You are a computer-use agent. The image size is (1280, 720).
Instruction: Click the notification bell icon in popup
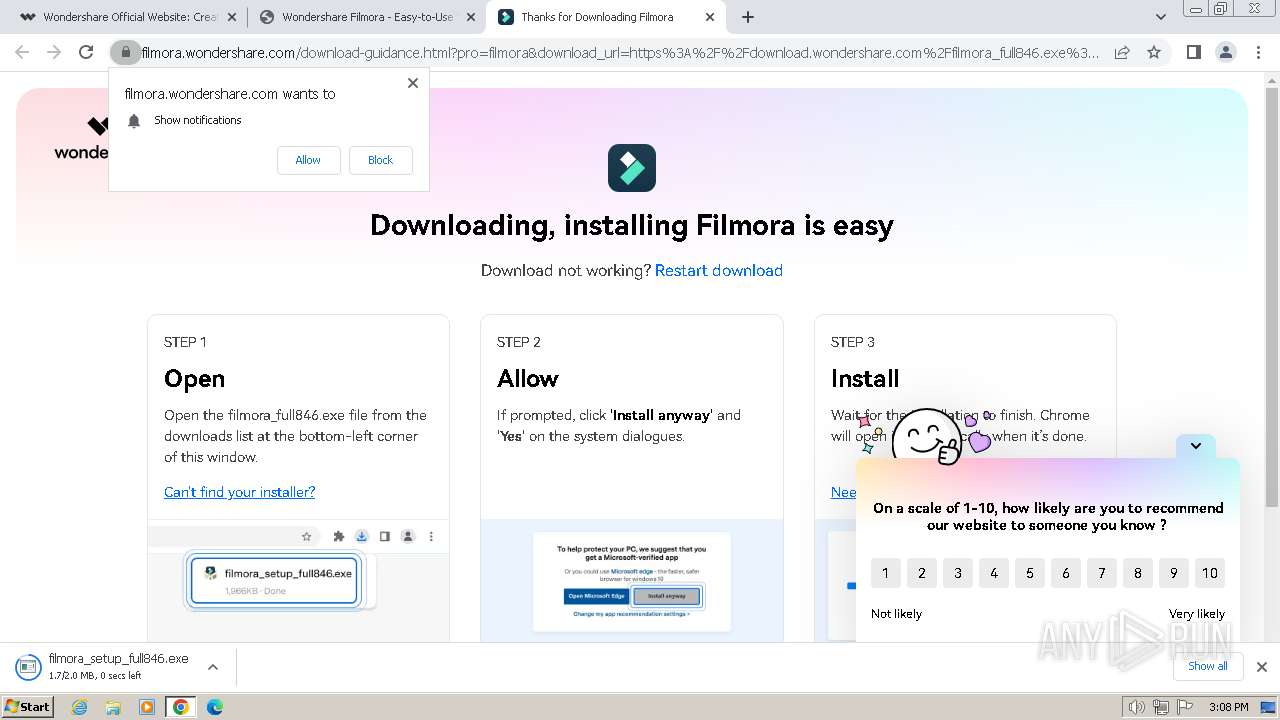coord(134,121)
